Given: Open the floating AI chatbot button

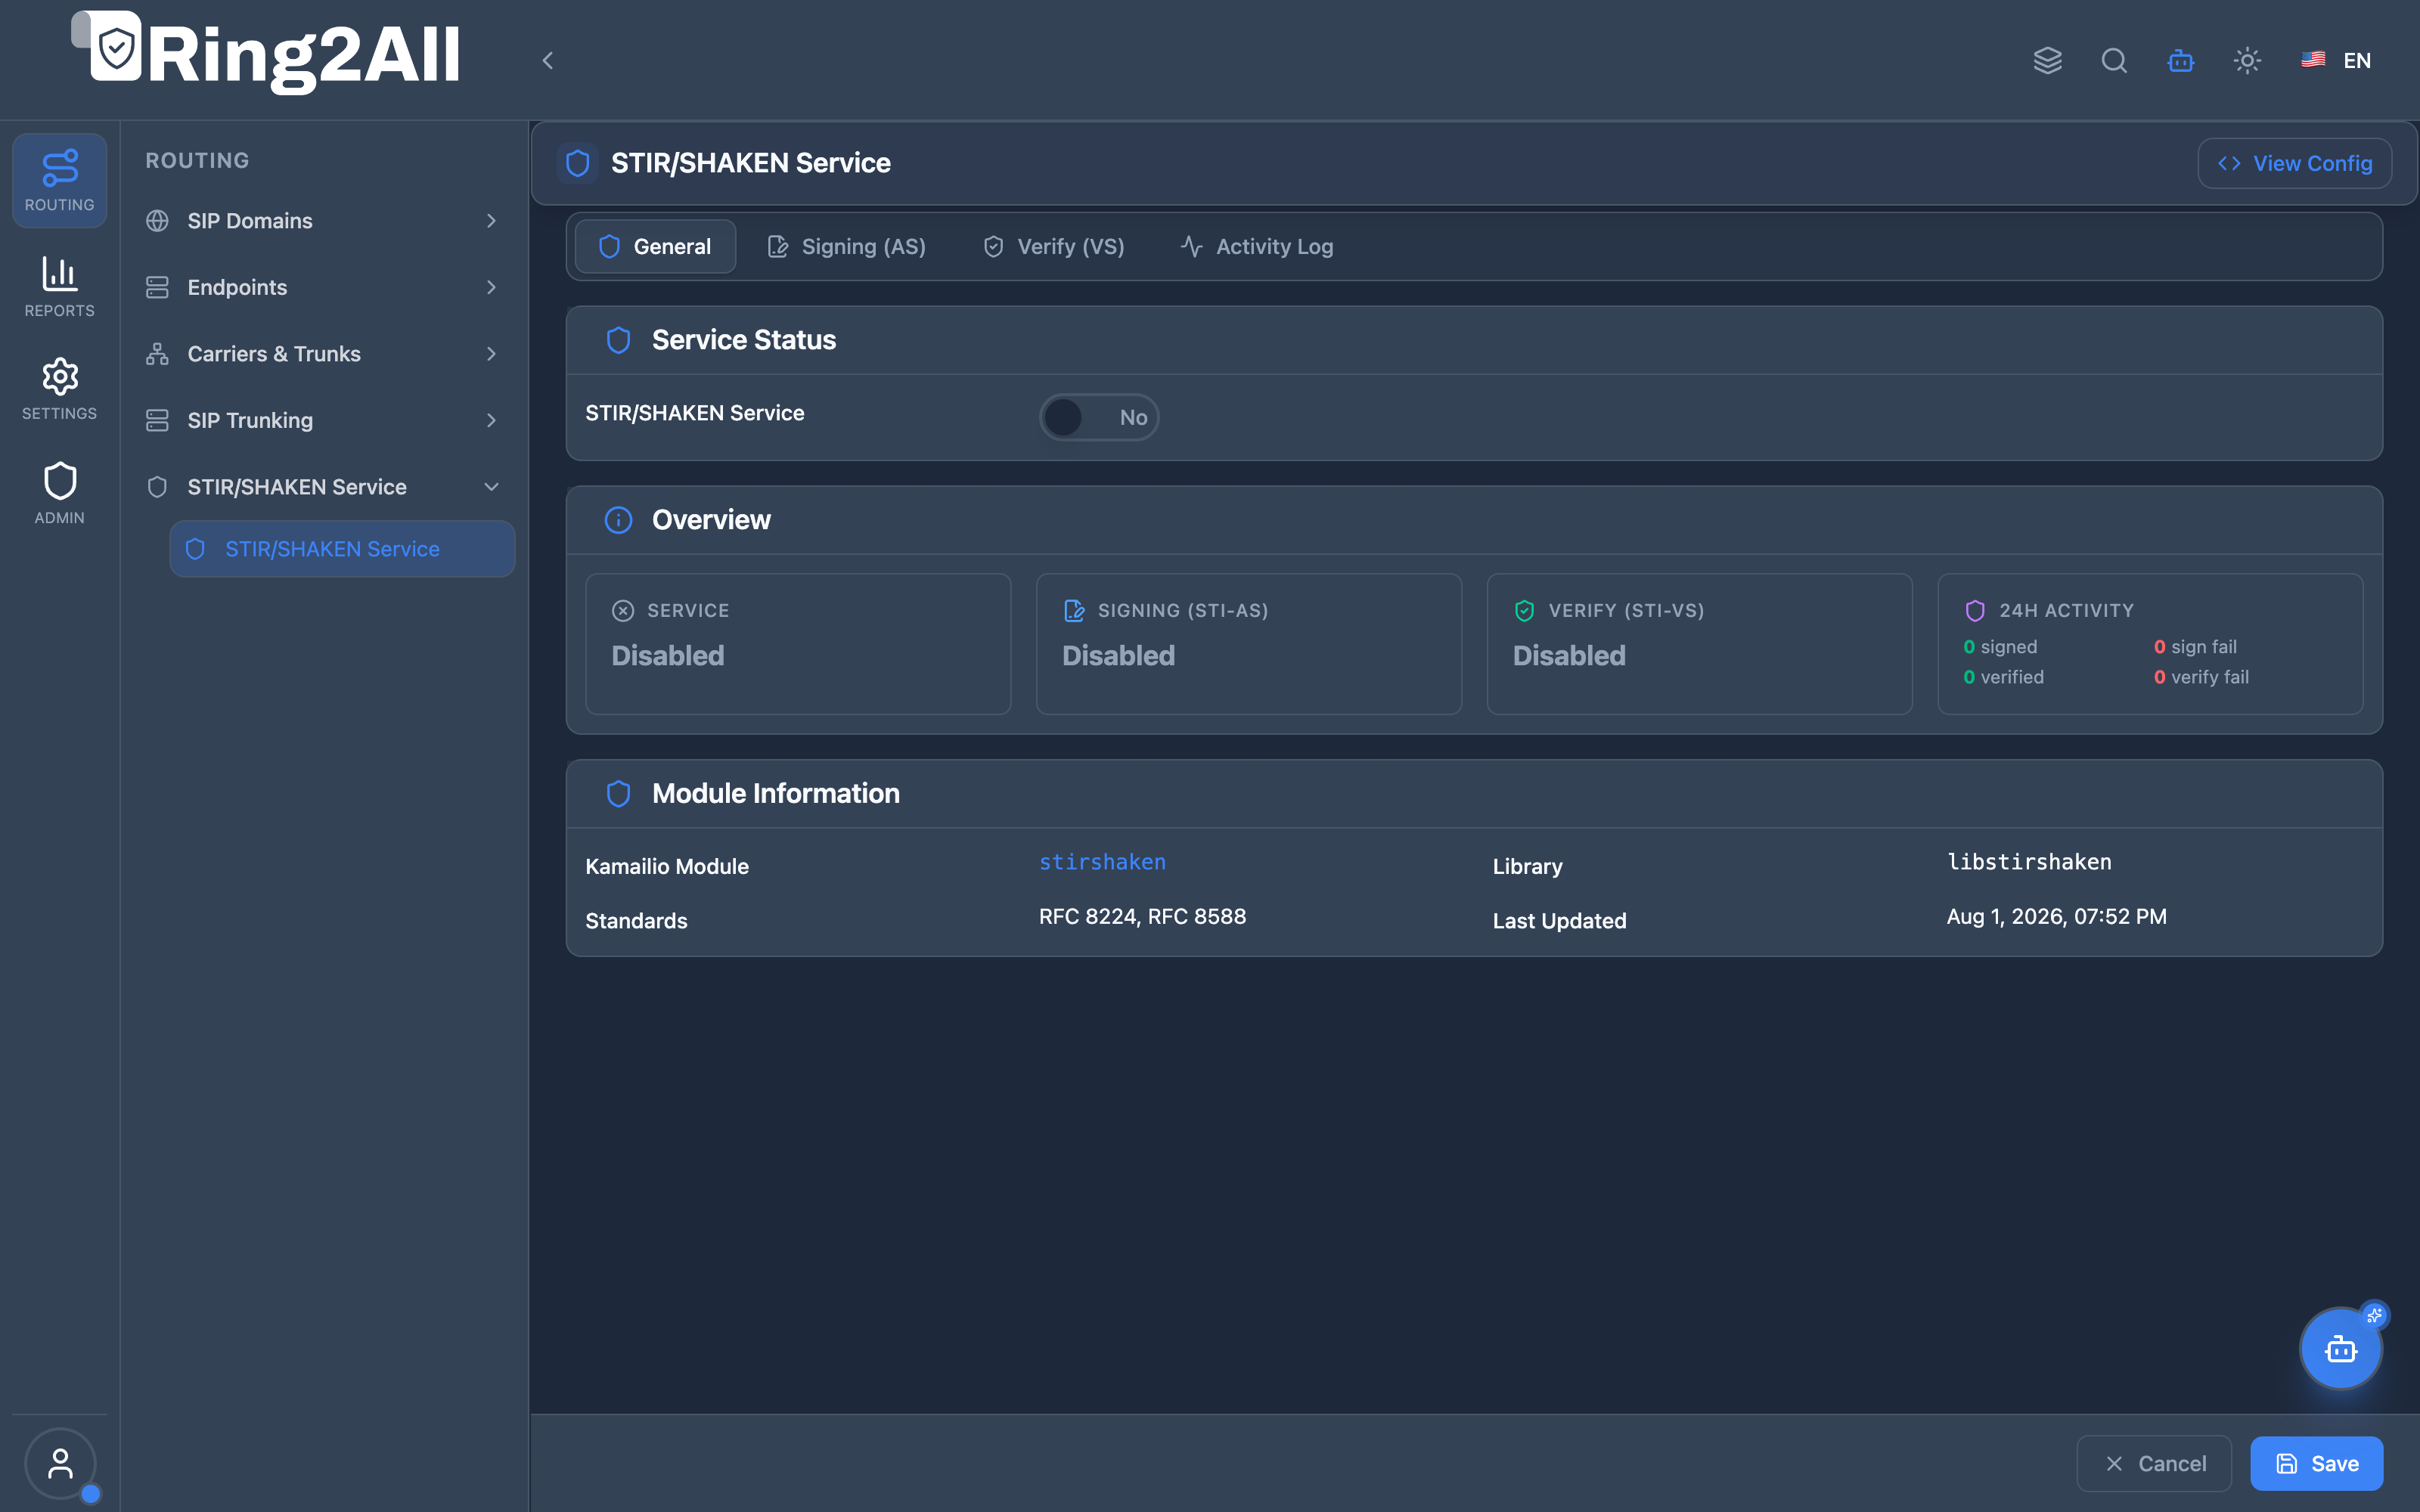Looking at the screenshot, I should pyautogui.click(x=2341, y=1349).
